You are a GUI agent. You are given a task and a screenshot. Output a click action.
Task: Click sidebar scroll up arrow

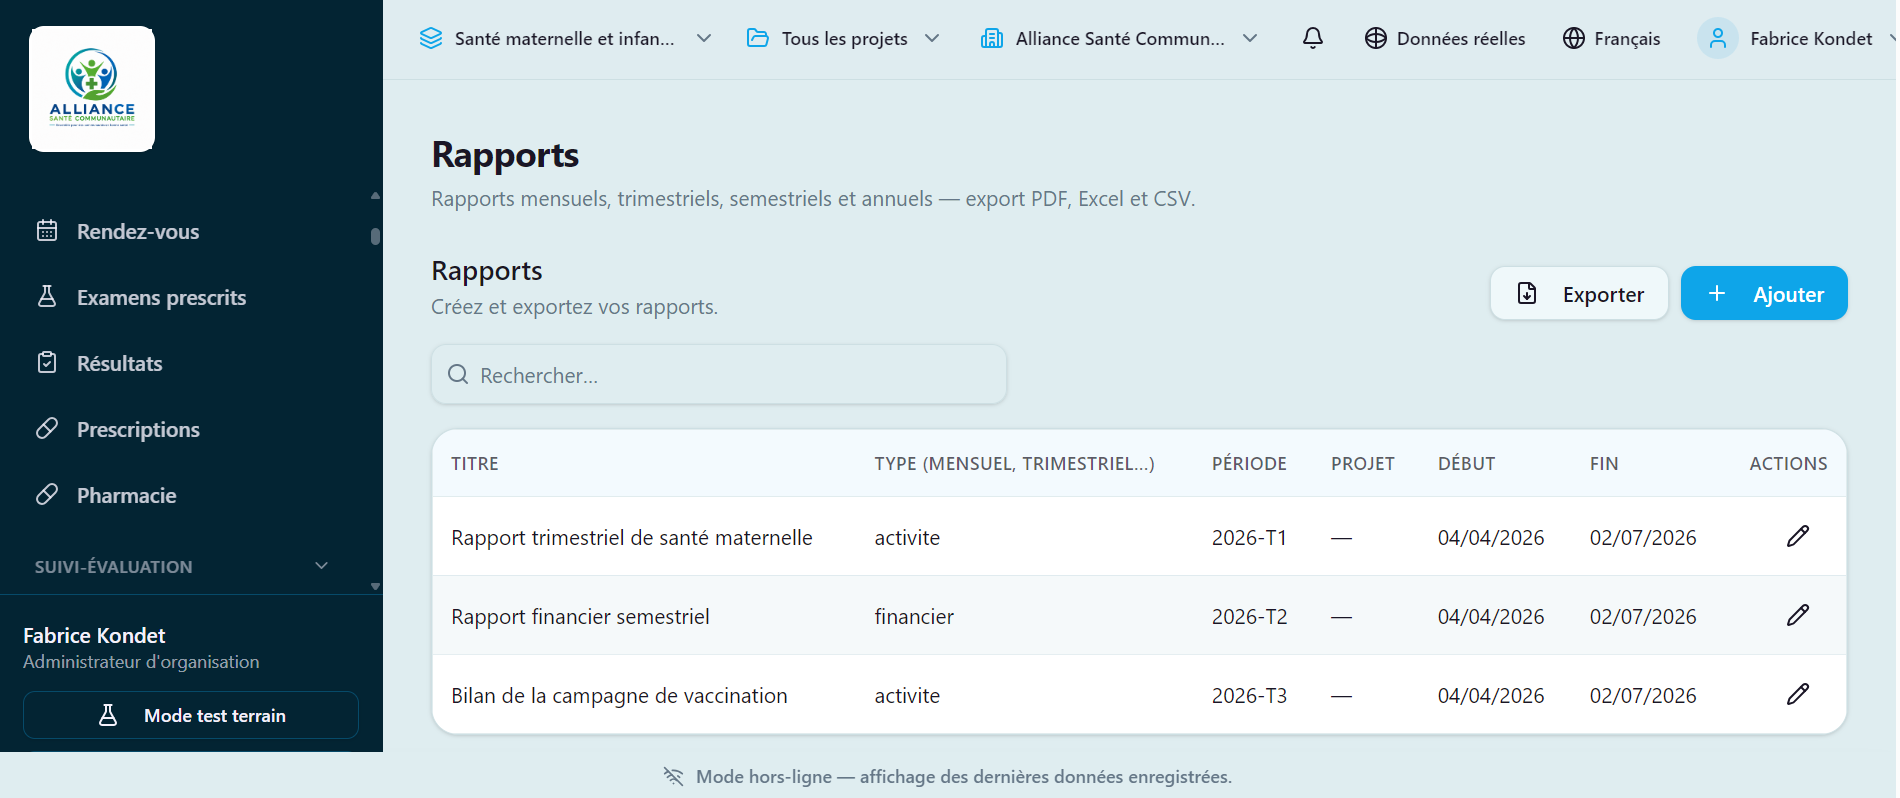[x=375, y=196]
